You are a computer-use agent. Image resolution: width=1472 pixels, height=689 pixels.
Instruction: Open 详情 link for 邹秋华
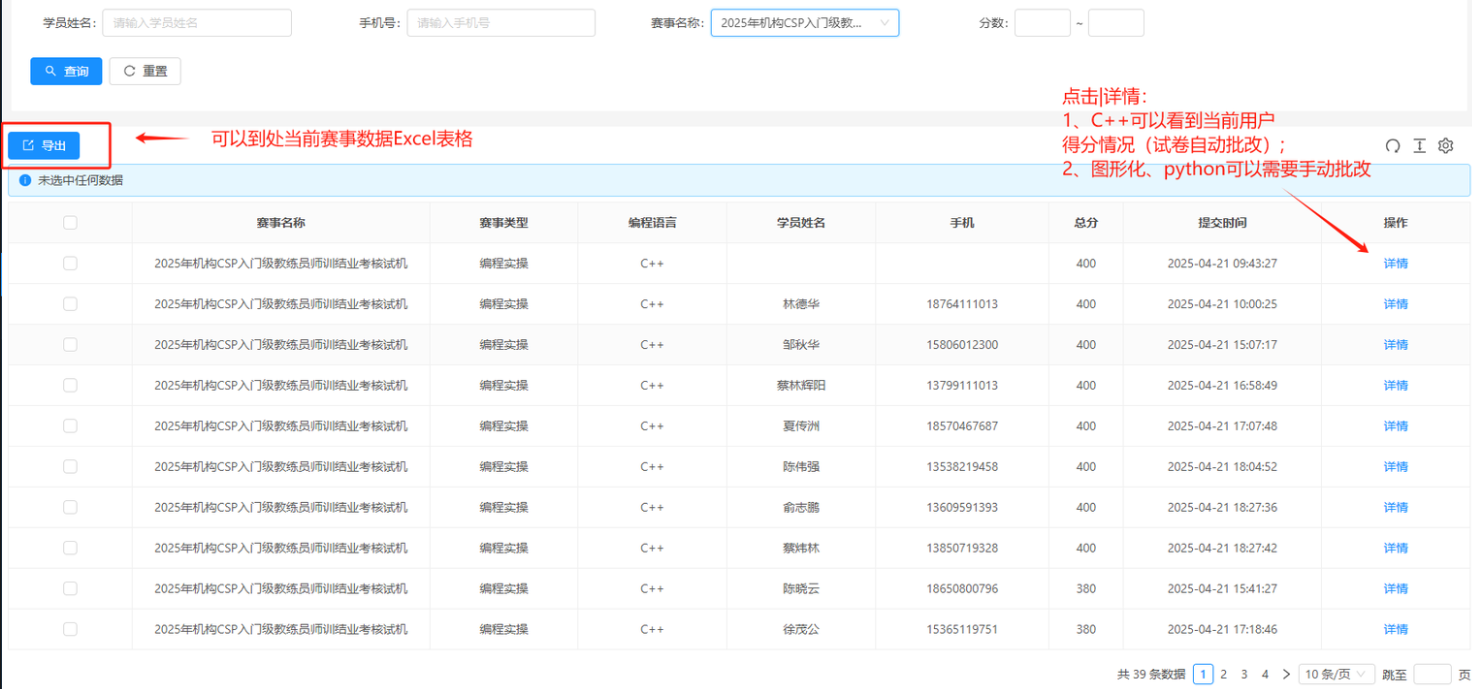click(1395, 345)
